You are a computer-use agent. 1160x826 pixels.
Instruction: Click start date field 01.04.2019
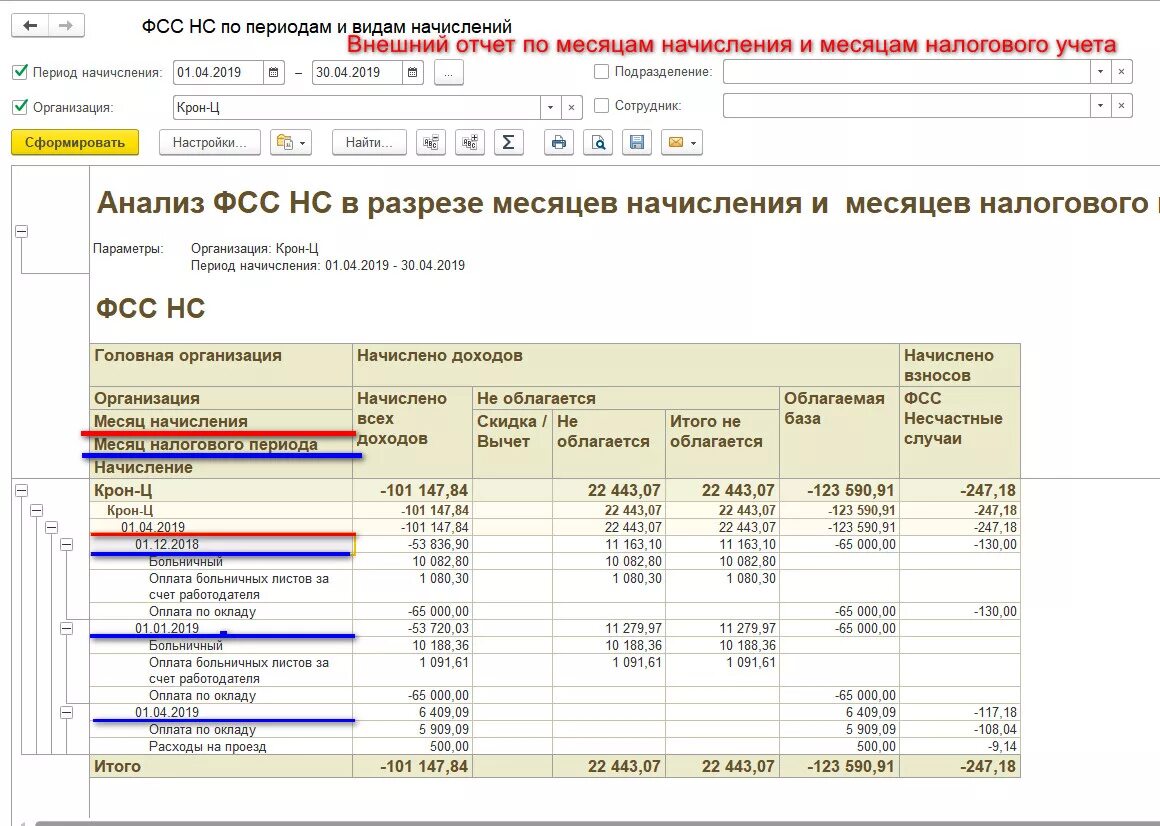tap(218, 72)
